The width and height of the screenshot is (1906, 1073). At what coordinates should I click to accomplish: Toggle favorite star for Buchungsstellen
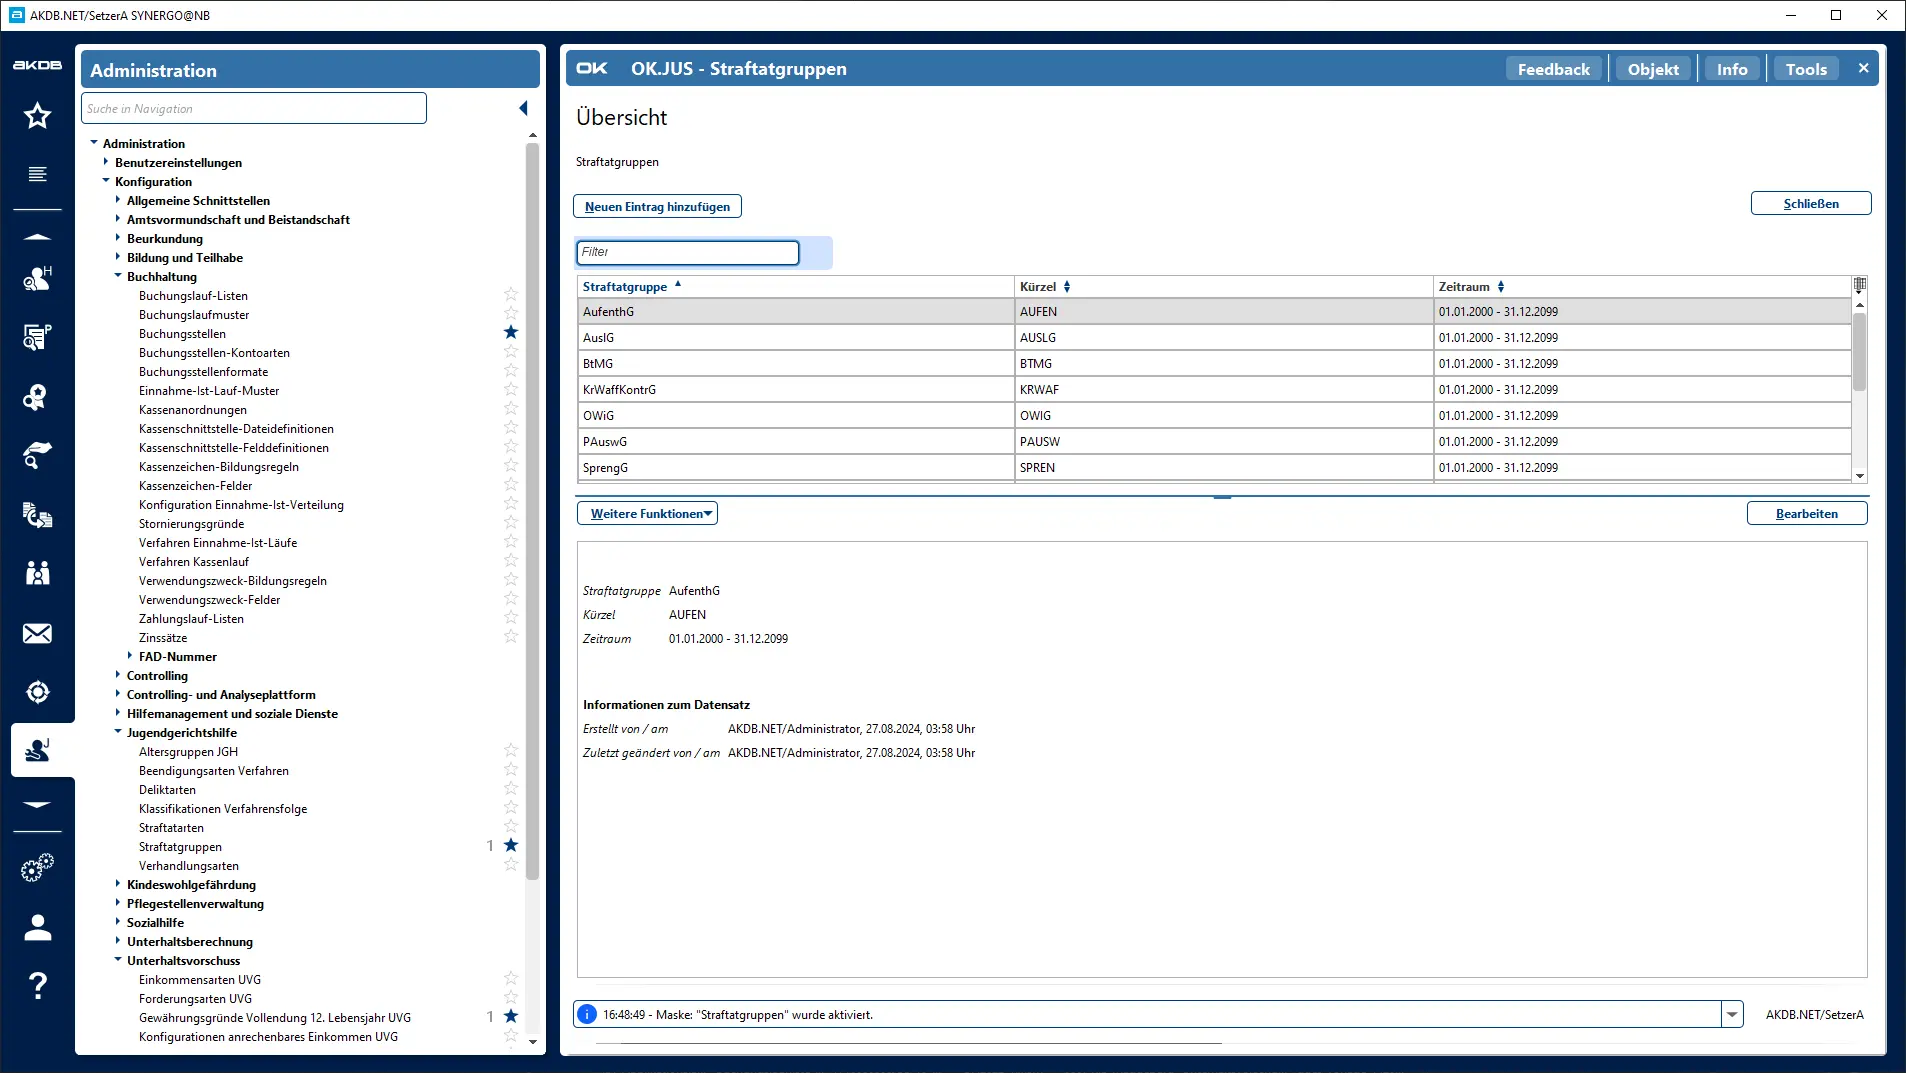pos(511,332)
